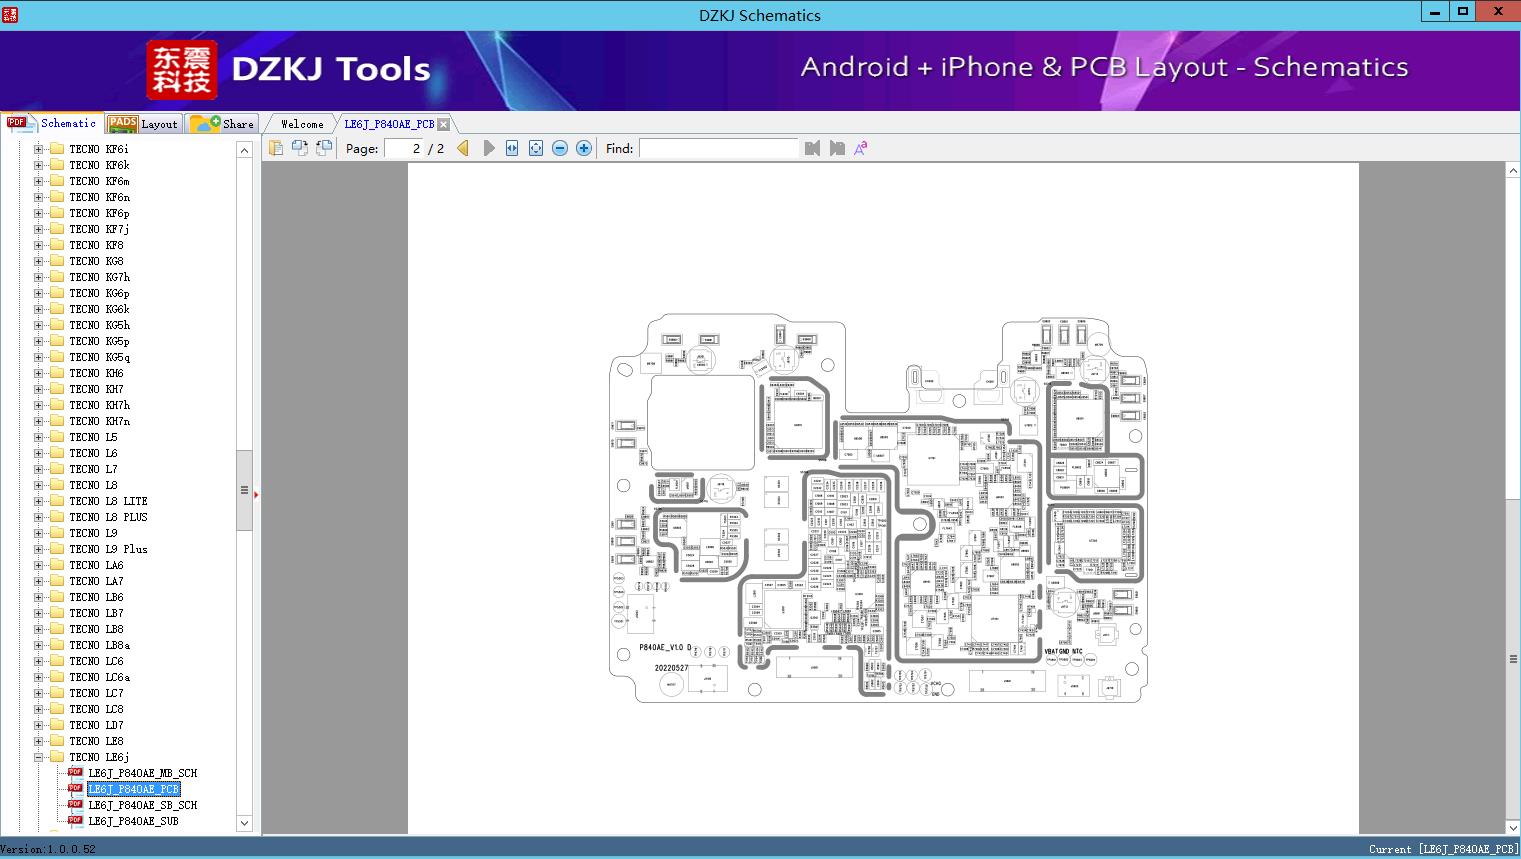
Task: Click the find next icon
Action: 837,148
